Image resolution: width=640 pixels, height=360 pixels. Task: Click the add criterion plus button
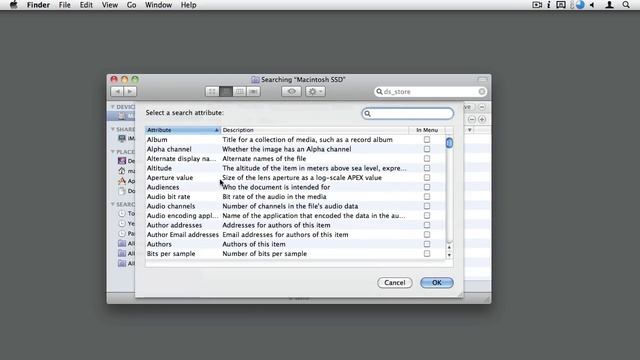pos(482,119)
